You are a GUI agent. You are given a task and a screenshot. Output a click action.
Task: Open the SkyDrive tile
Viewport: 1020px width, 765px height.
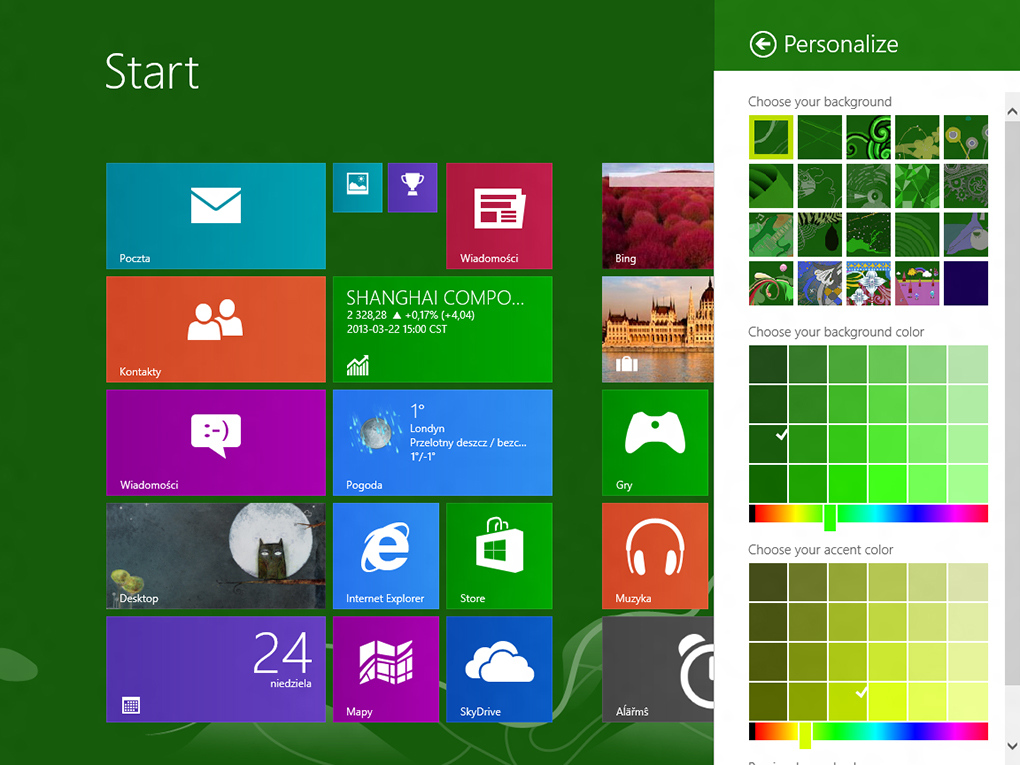coord(498,669)
